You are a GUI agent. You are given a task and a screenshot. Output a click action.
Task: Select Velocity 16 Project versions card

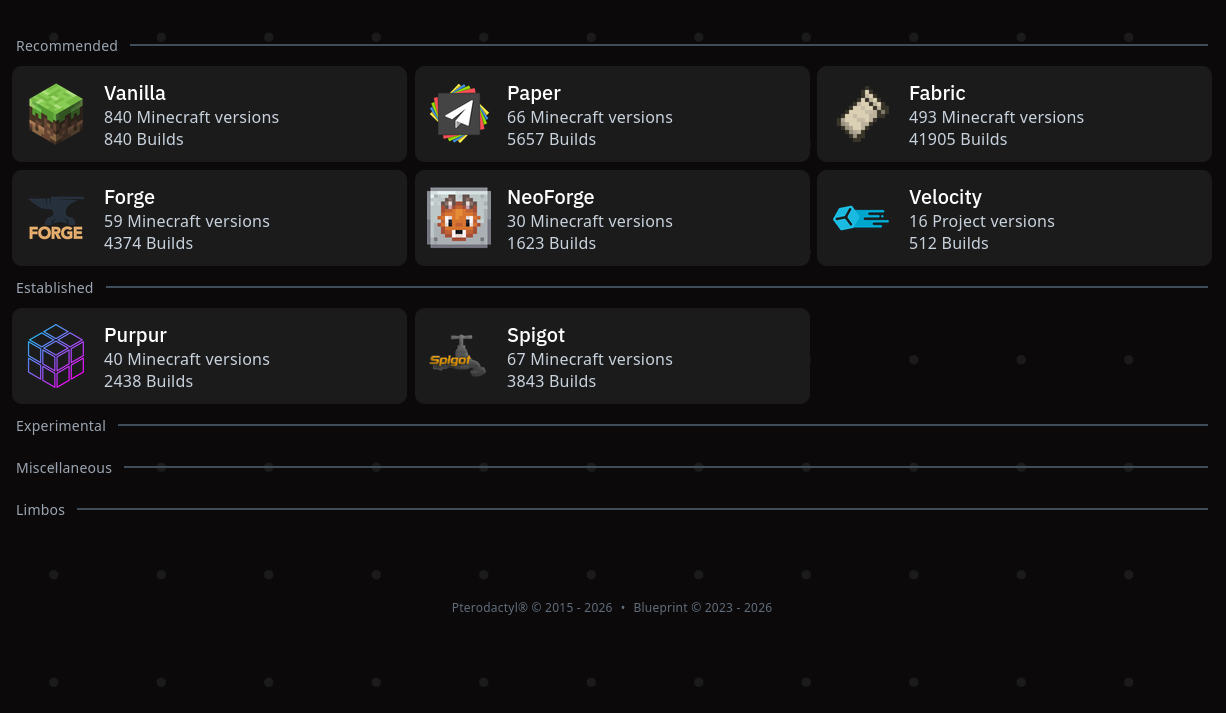tap(1014, 218)
